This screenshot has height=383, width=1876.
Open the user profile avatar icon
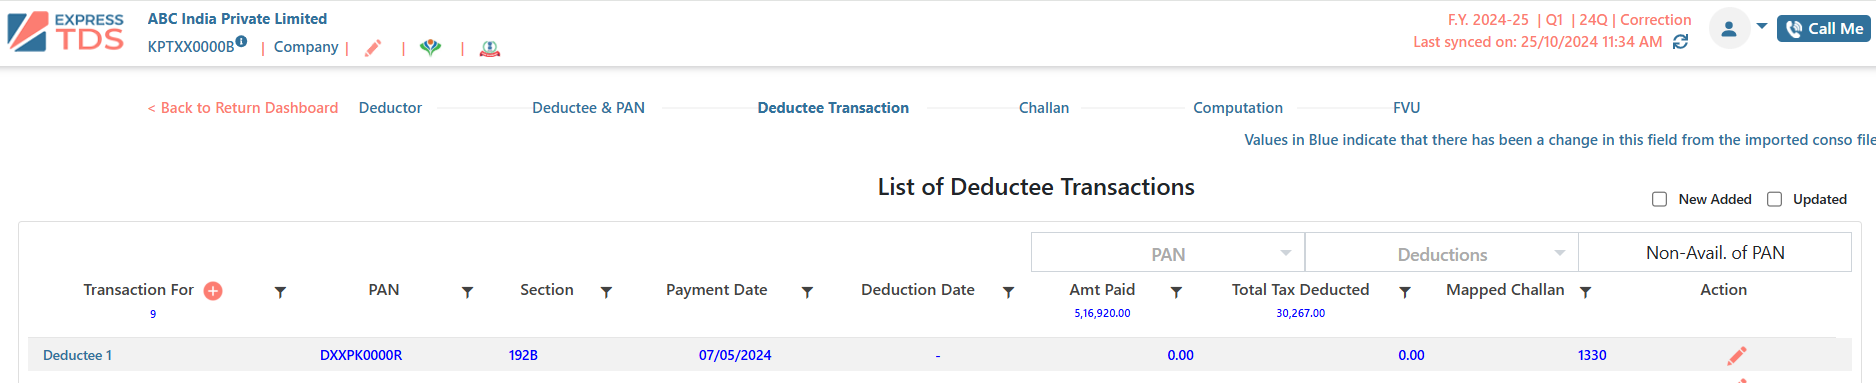click(x=1729, y=28)
